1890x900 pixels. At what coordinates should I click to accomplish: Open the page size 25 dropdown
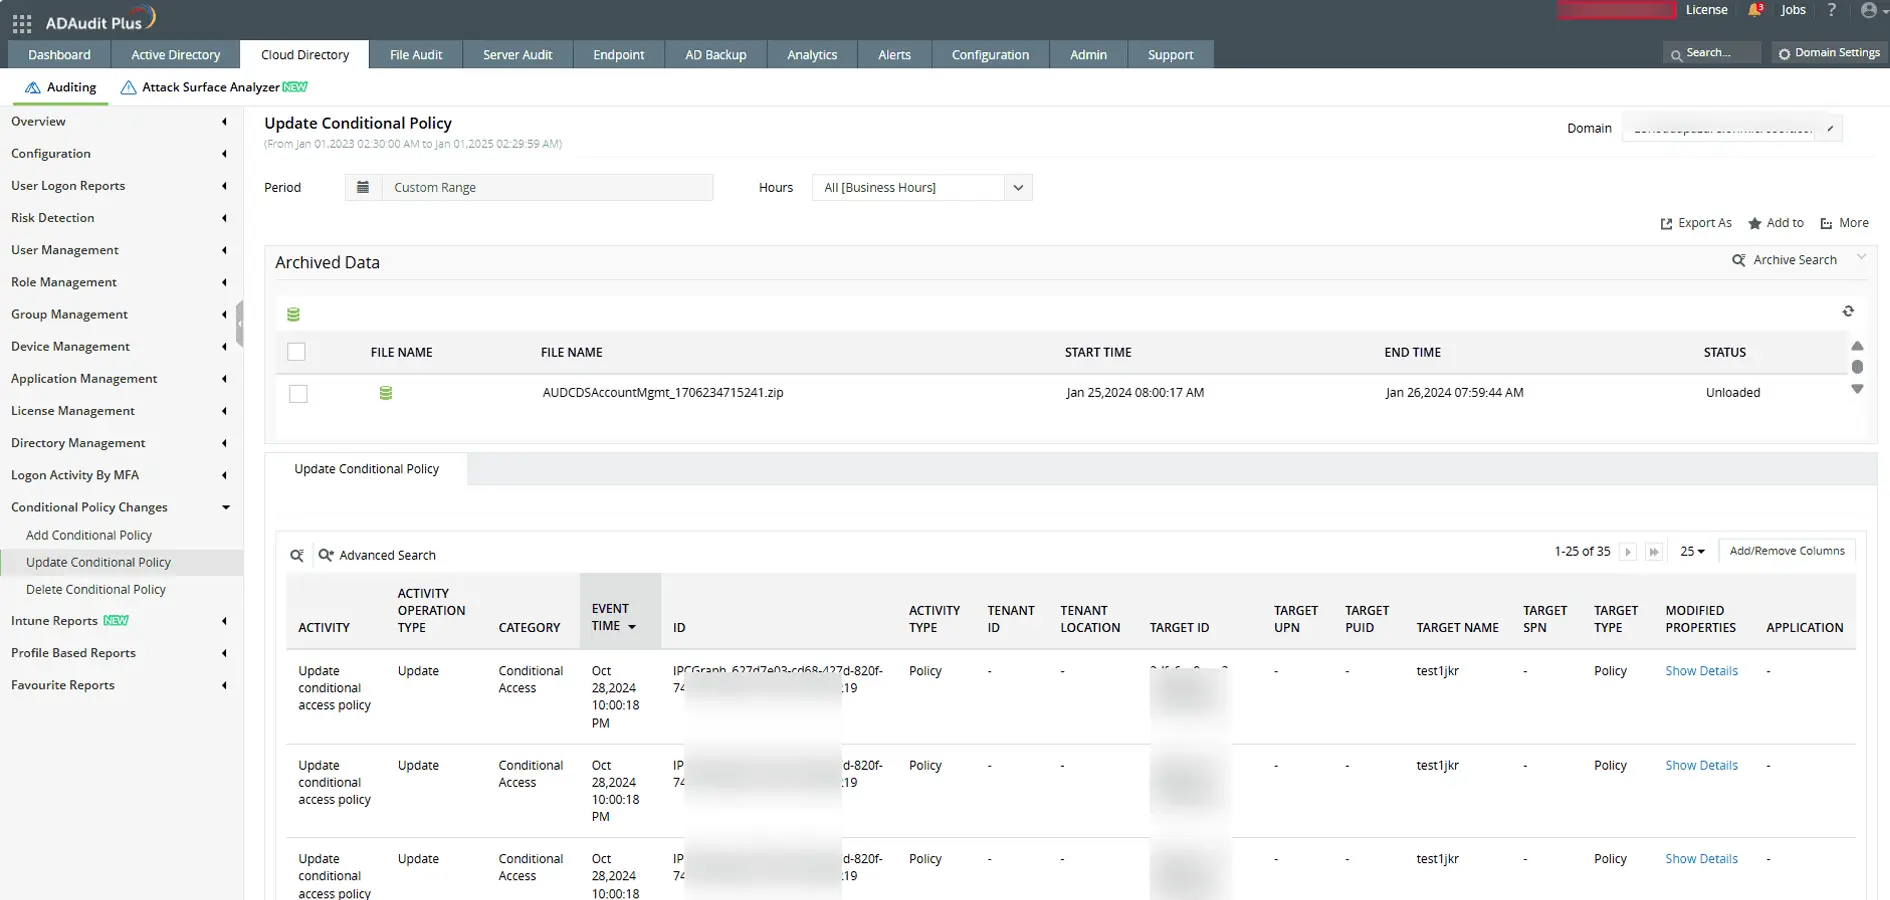coord(1692,551)
